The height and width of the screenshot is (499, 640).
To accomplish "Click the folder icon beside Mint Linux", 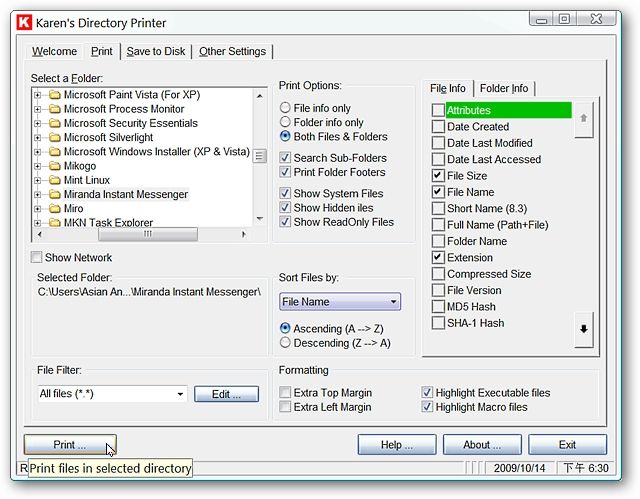I will pos(55,180).
